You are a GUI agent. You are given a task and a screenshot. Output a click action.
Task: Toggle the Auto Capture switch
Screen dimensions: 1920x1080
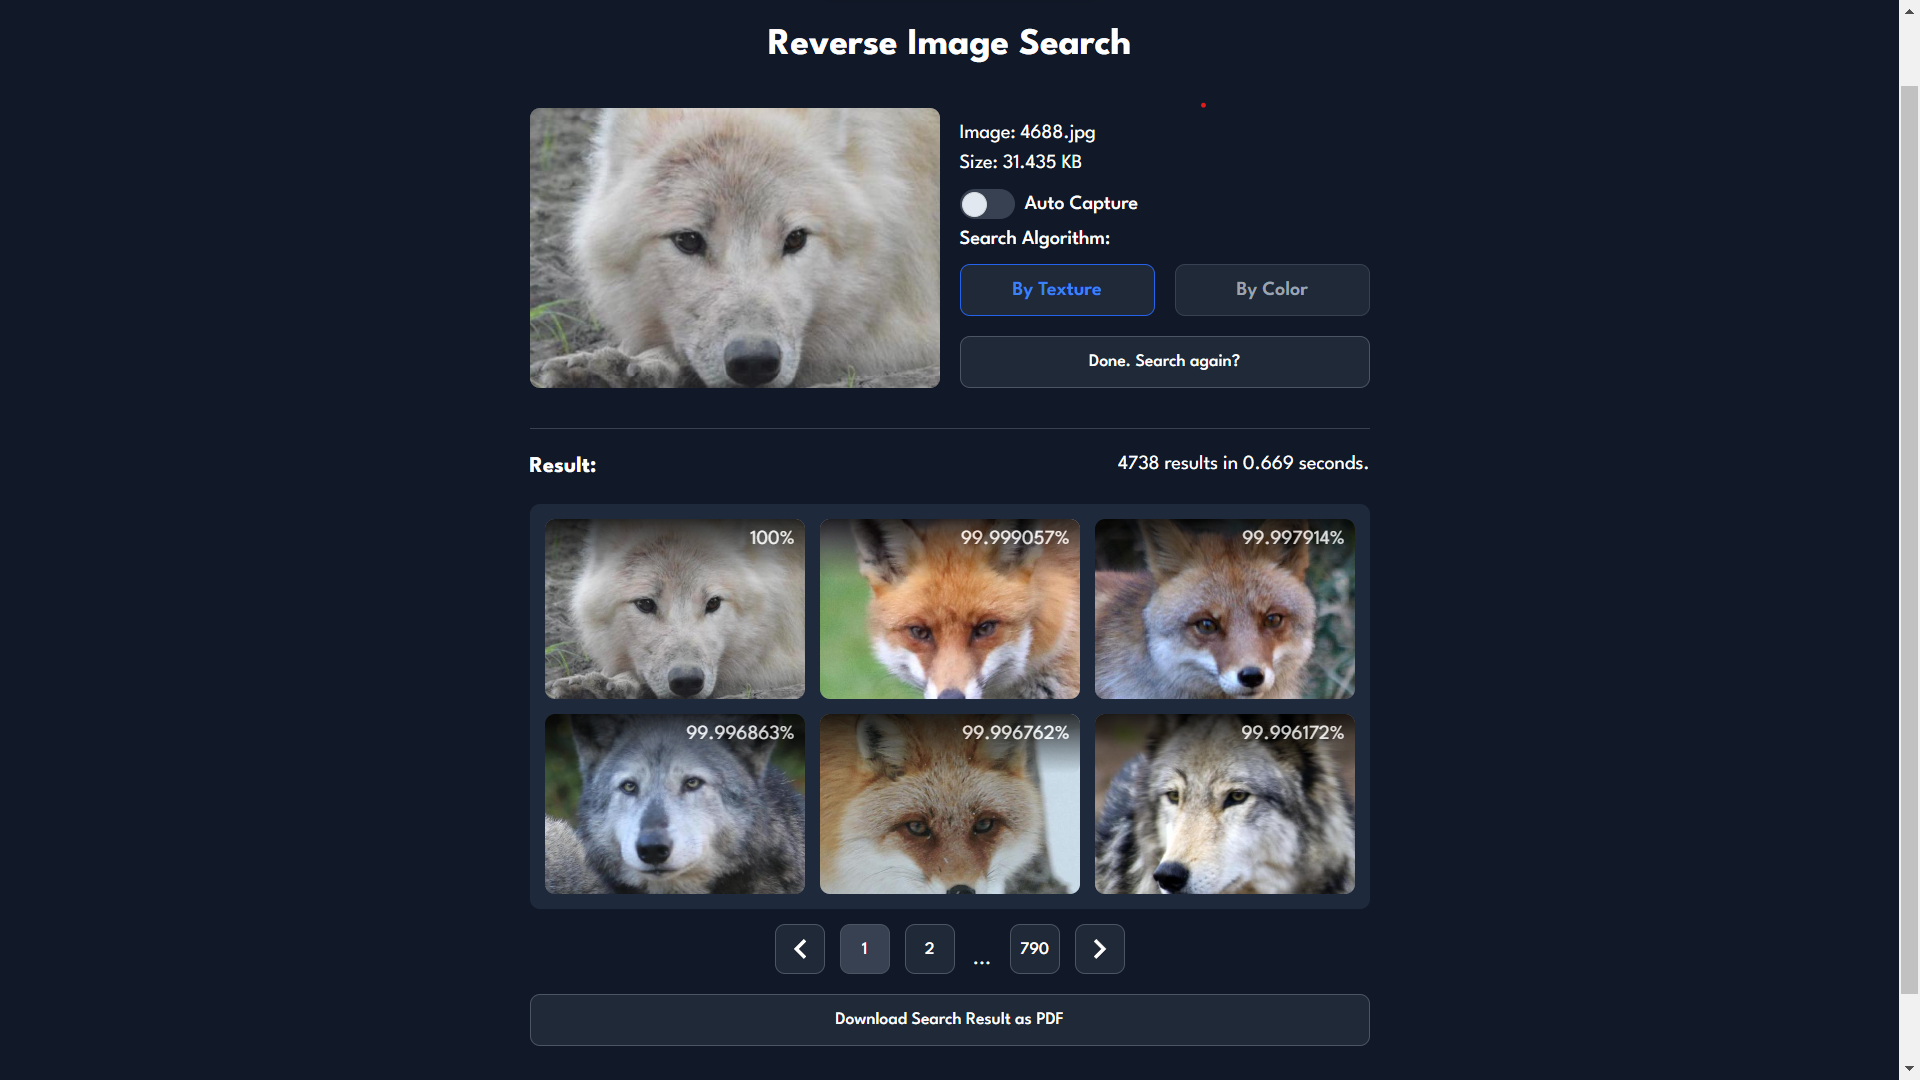click(986, 204)
